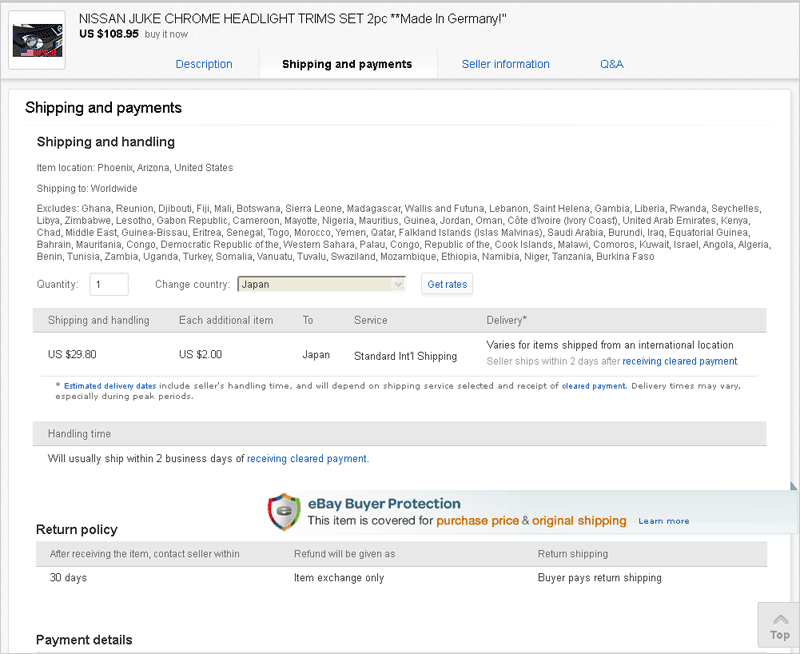
Task: Click Buyer pays return shipping text
Action: click(x=599, y=578)
